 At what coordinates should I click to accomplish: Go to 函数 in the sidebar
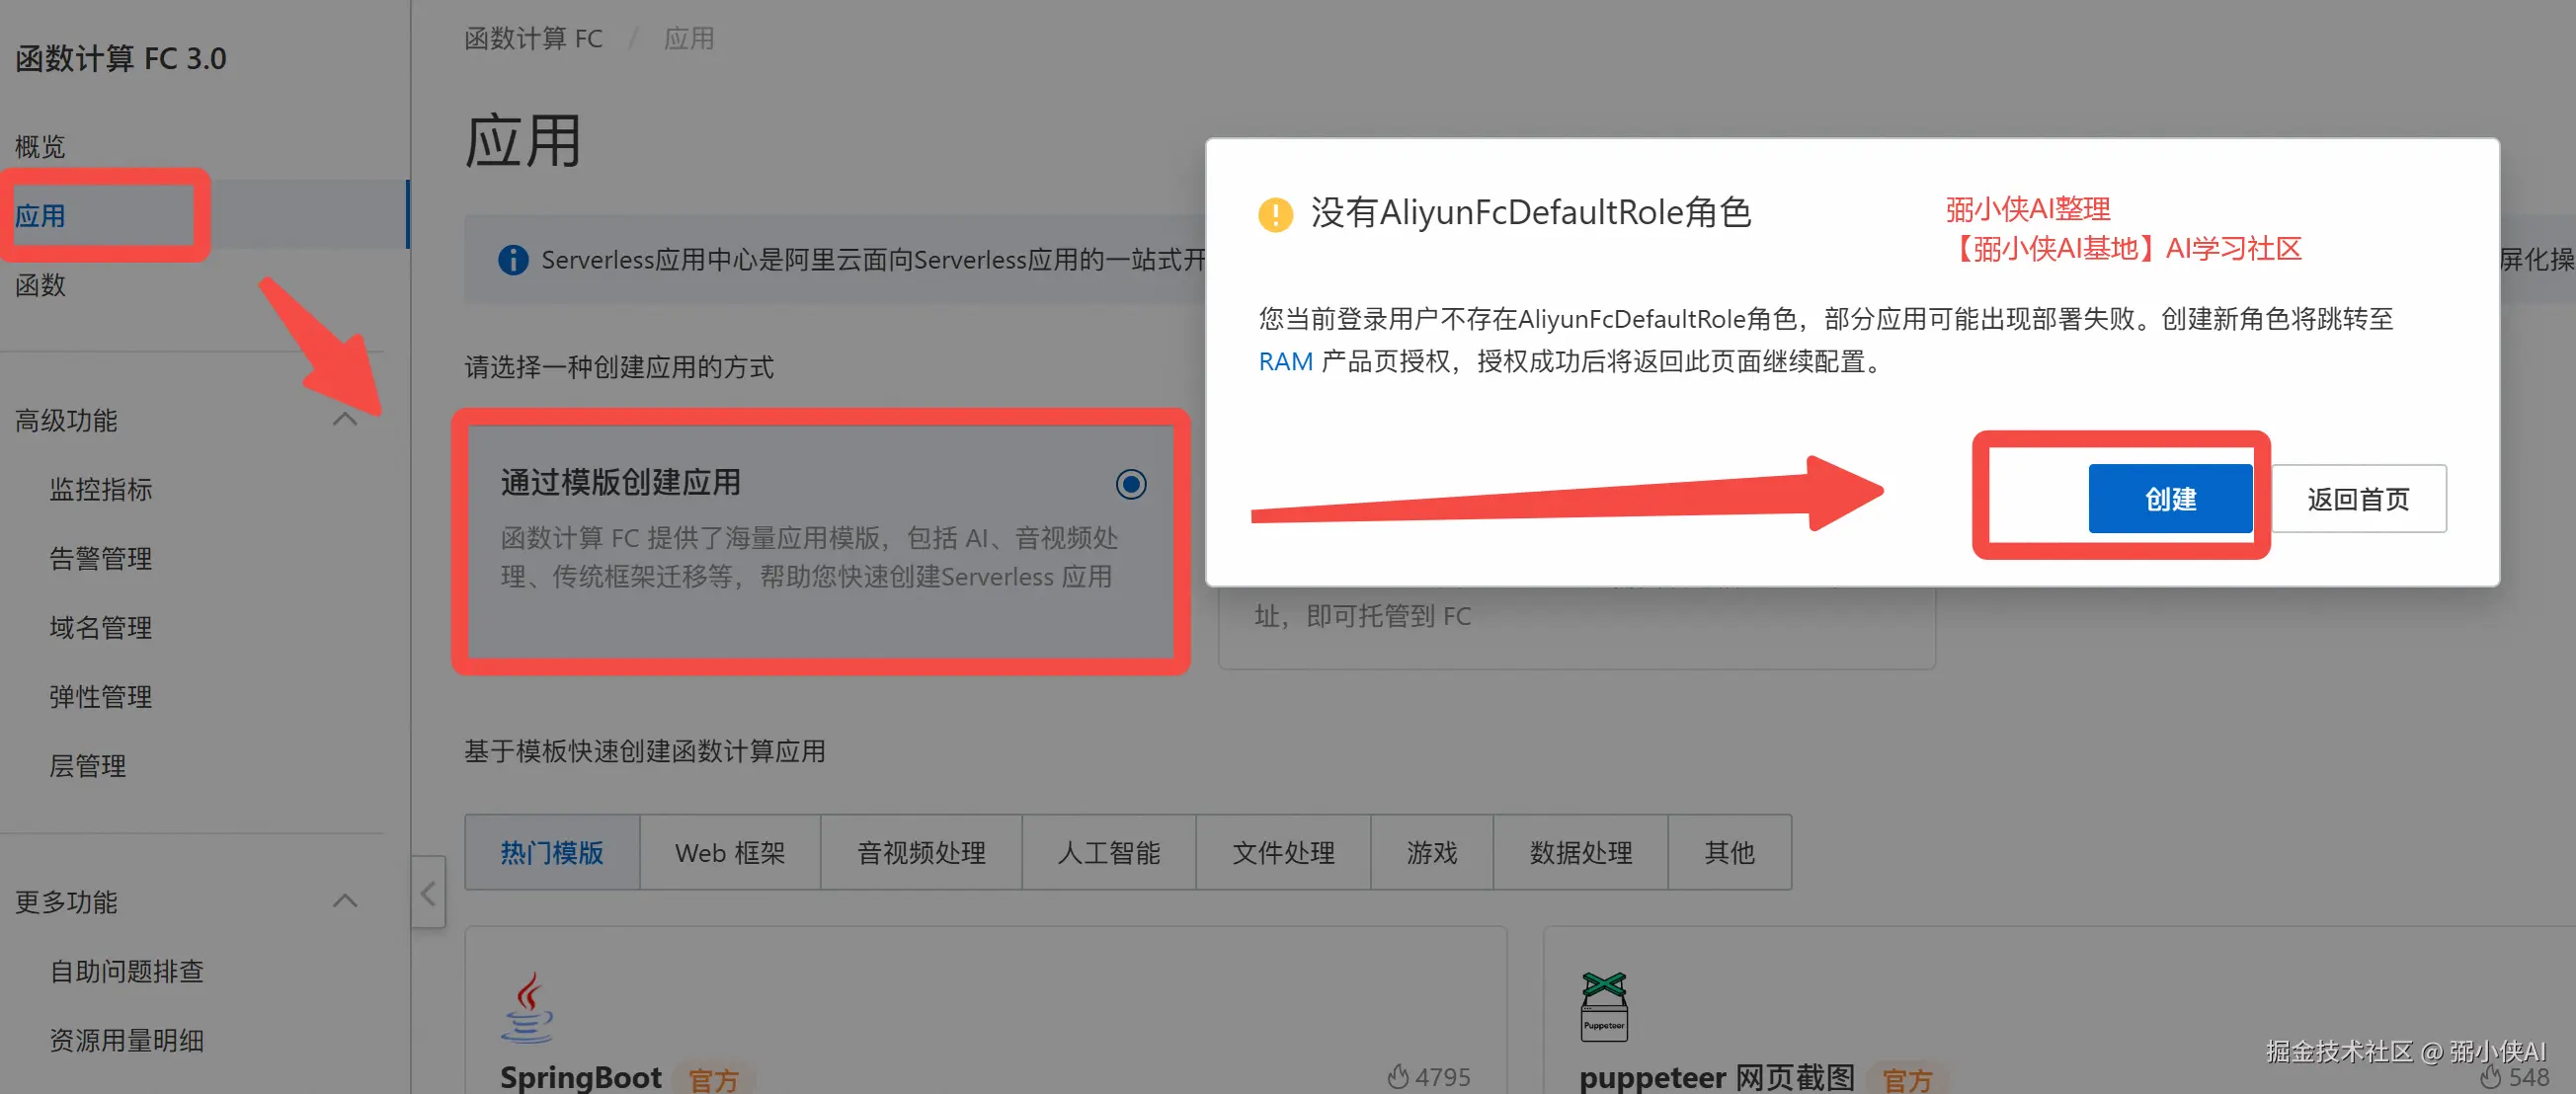click(x=41, y=285)
